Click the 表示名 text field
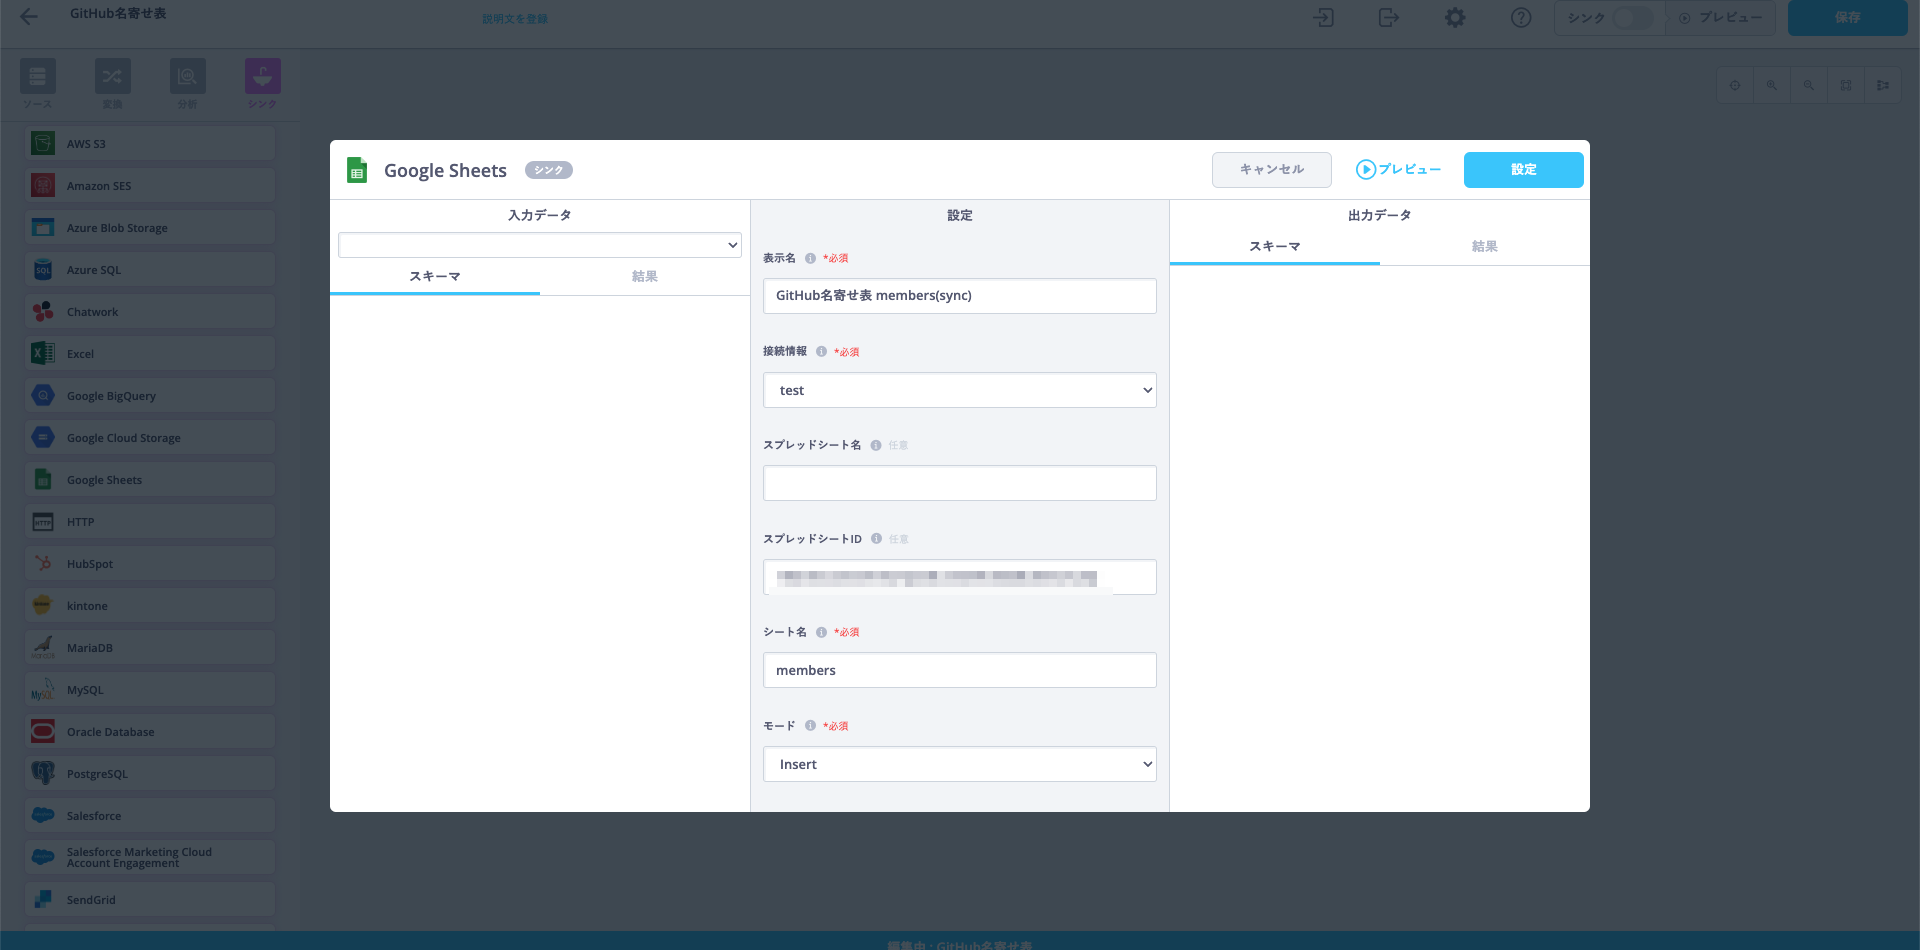1920x950 pixels. pyautogui.click(x=959, y=296)
